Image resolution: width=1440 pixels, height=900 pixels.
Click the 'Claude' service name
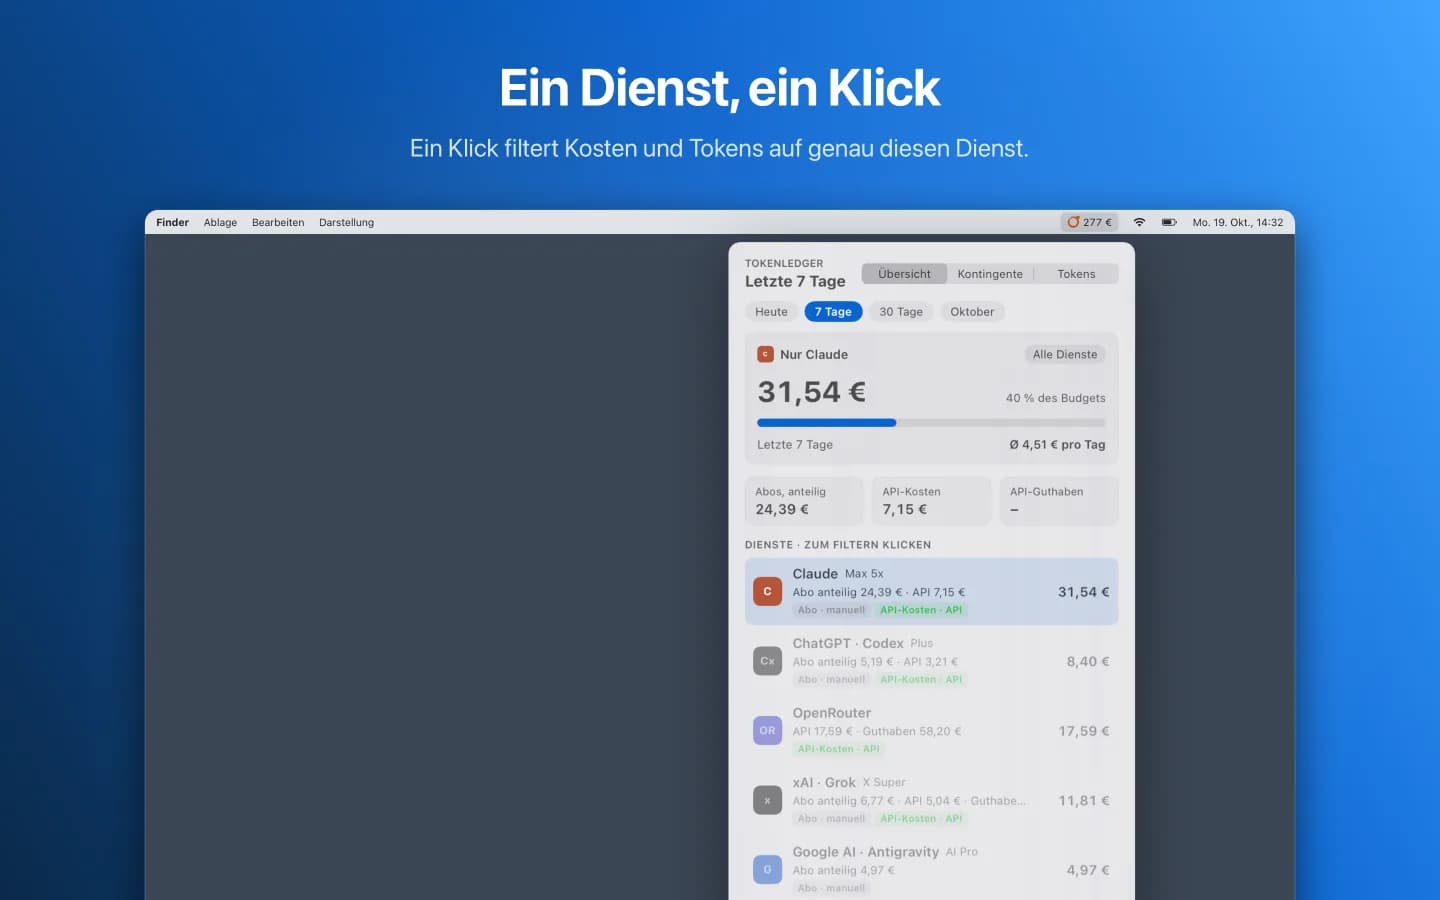click(815, 574)
